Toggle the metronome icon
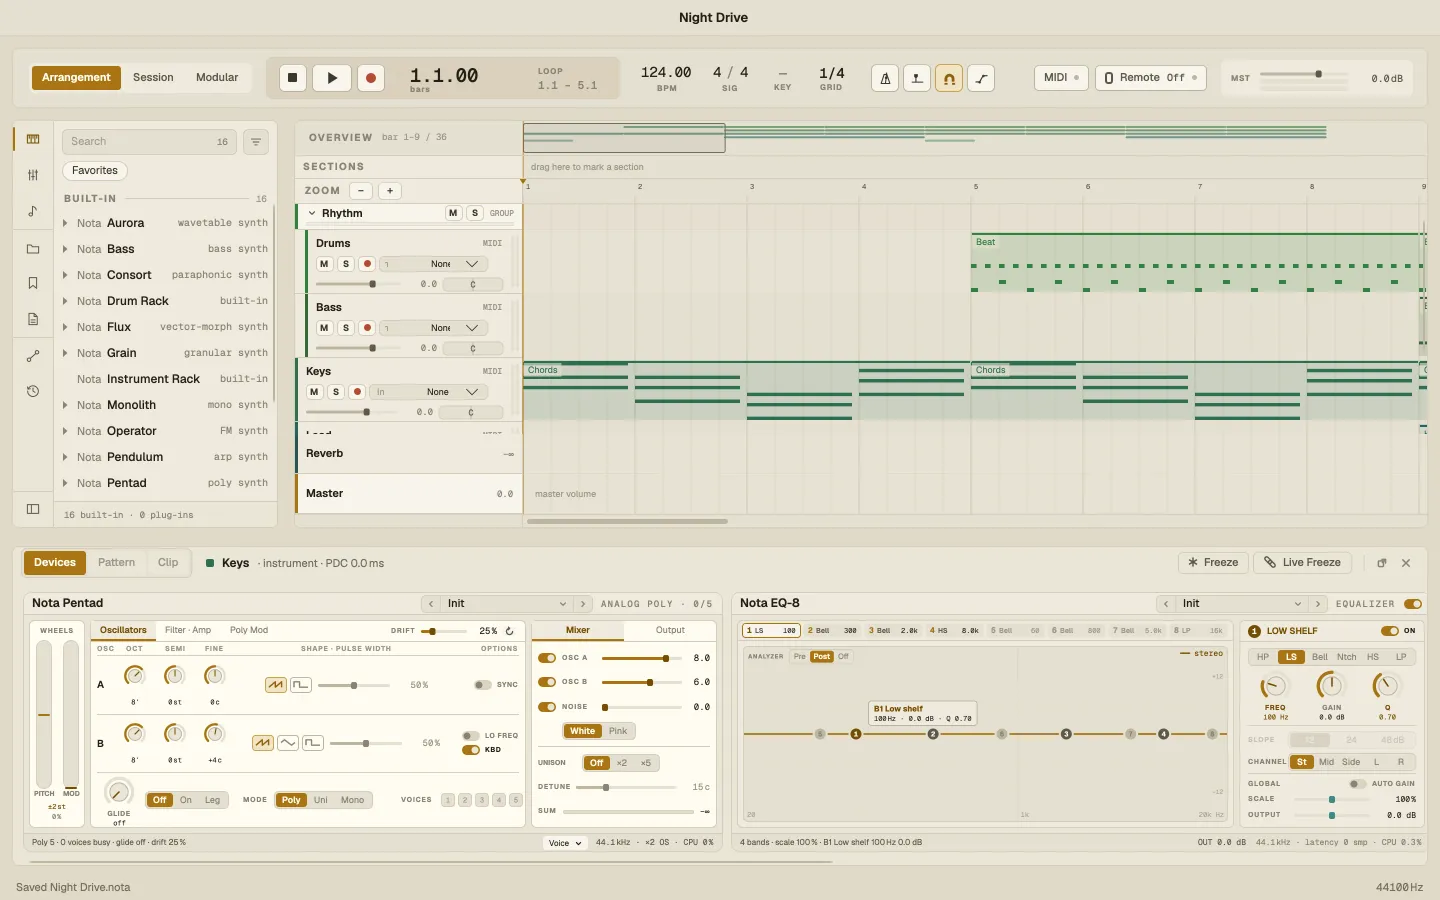1440x900 pixels. coord(885,78)
